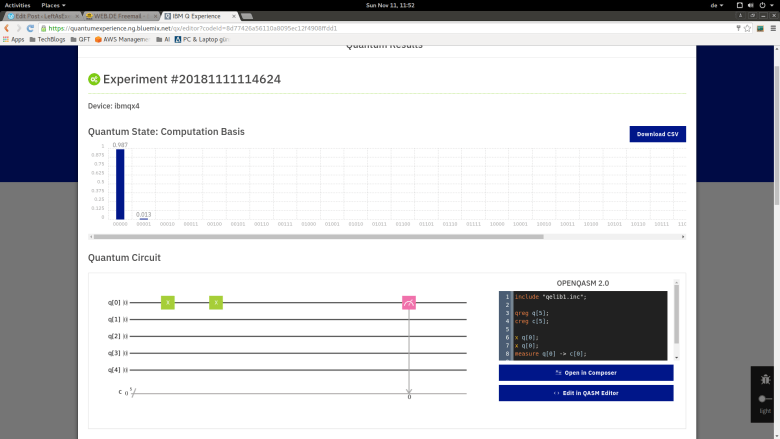Click the 0.987 value label
This screenshot has width=780, height=439.
coord(120,145)
